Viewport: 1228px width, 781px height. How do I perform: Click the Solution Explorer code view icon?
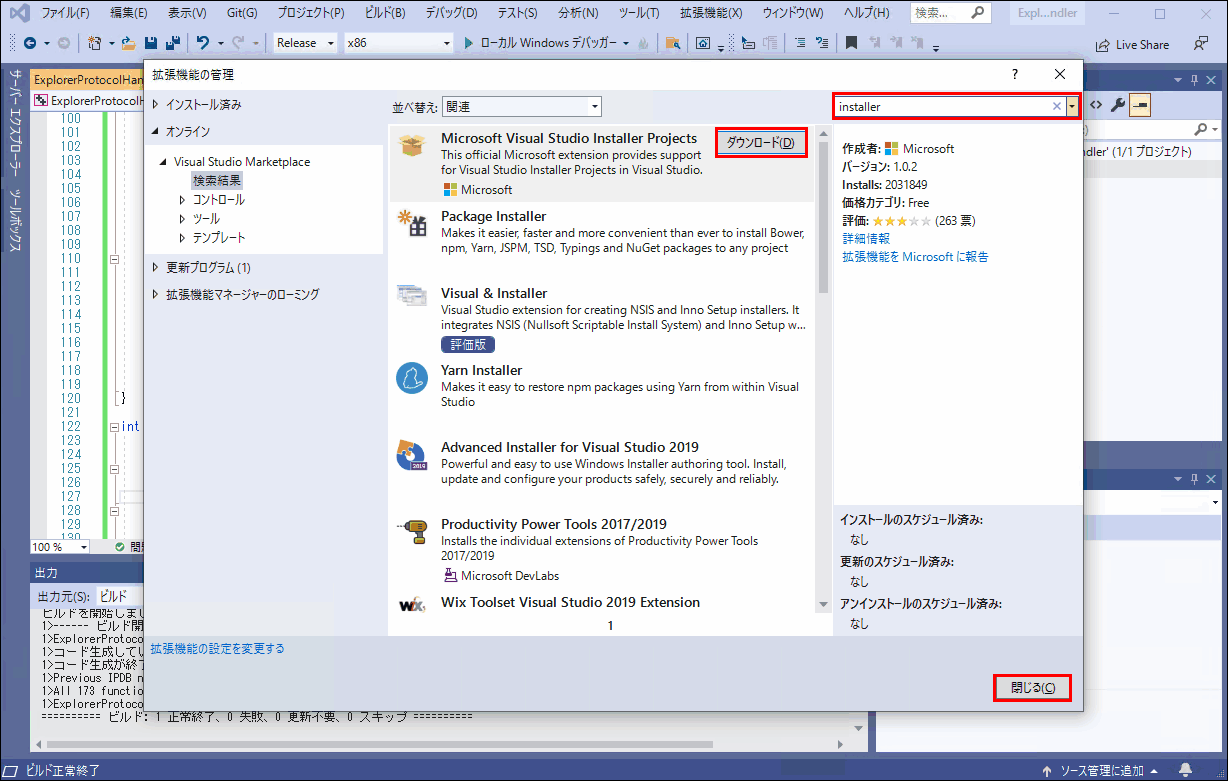1096,104
